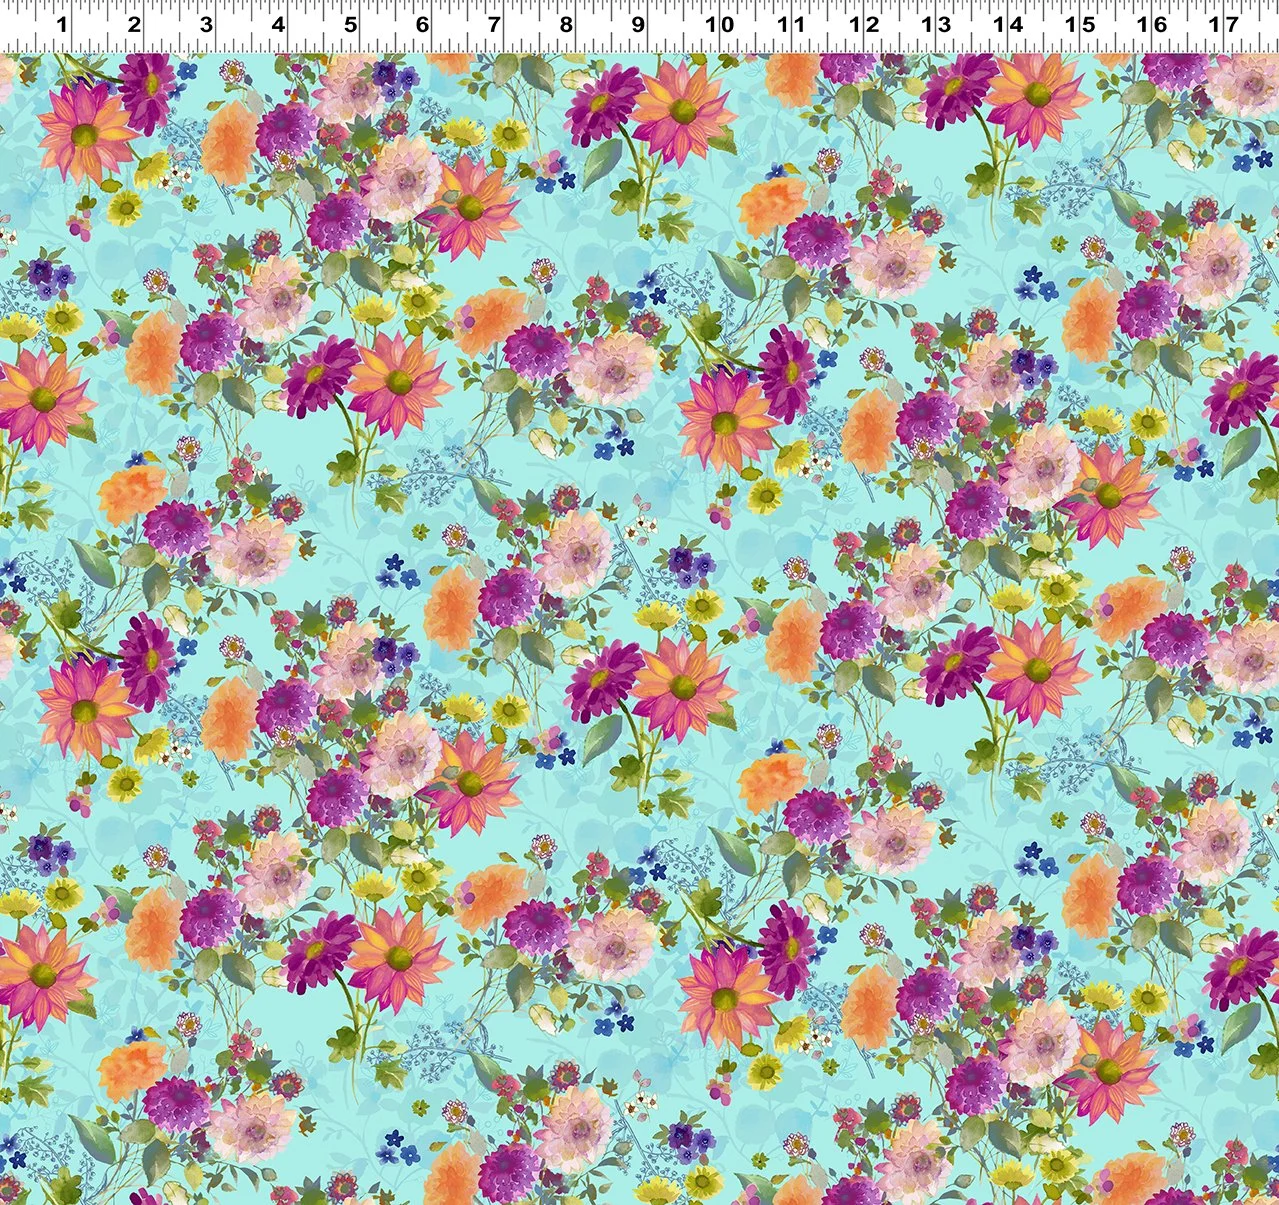The image size is (1279, 1205).
Task: Click the ruler number 11
Action: click(792, 24)
